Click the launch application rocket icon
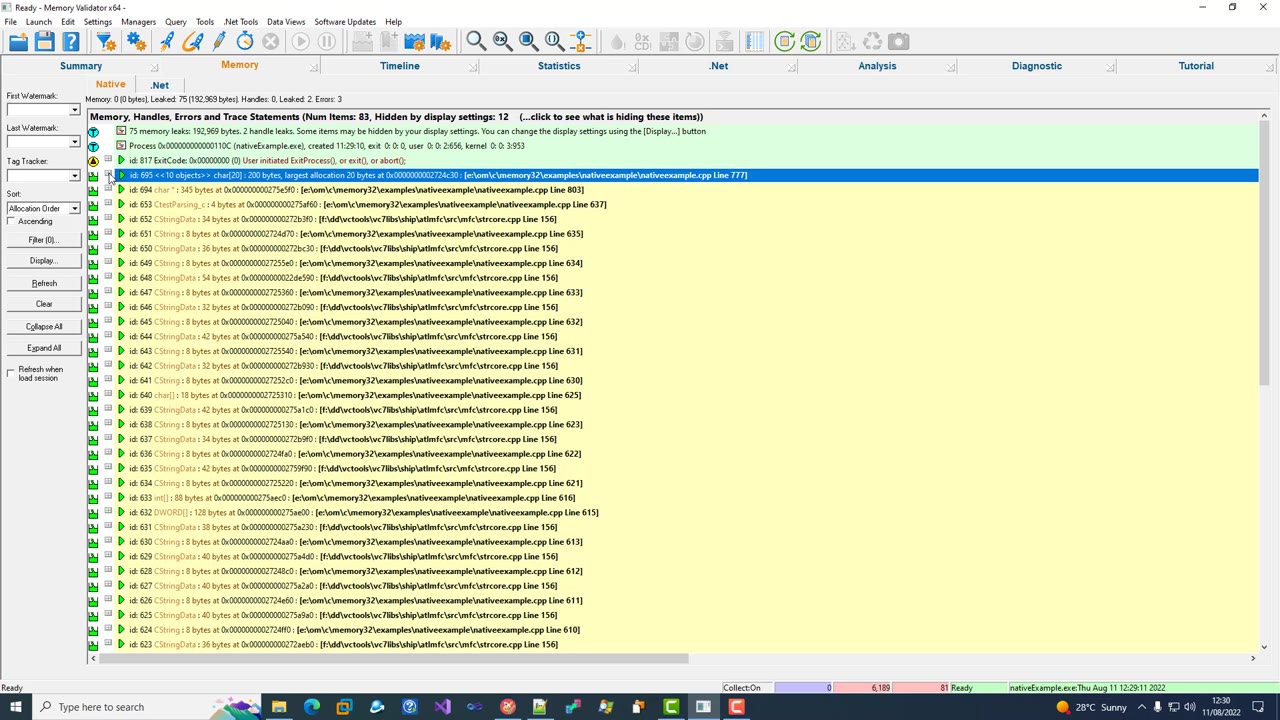 pyautogui.click(x=166, y=42)
